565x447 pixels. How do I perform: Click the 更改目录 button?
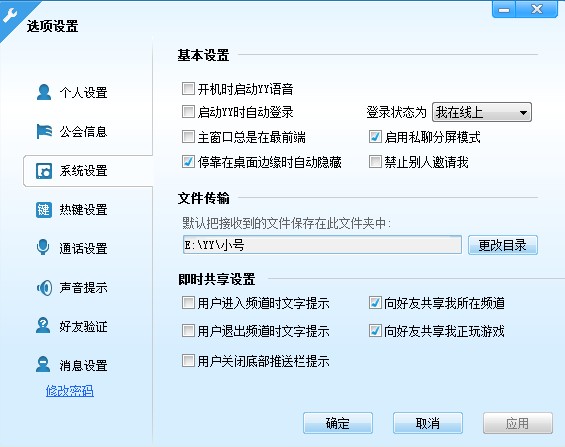coord(503,245)
